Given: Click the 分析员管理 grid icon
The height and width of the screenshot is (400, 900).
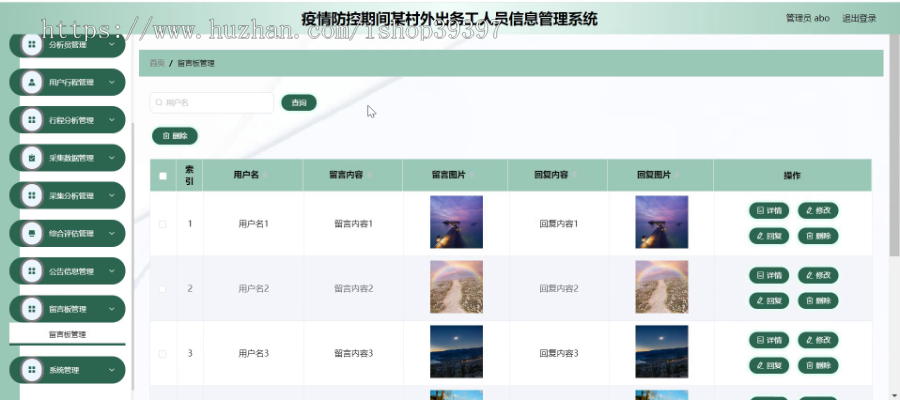Looking at the screenshot, I should [32, 45].
